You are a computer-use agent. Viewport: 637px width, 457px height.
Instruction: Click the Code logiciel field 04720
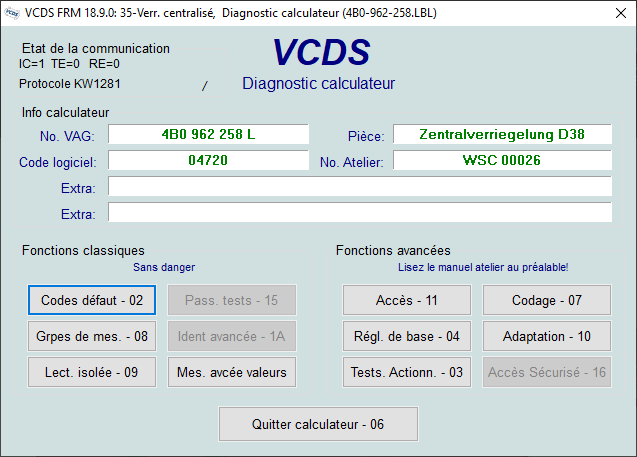[x=208, y=160]
